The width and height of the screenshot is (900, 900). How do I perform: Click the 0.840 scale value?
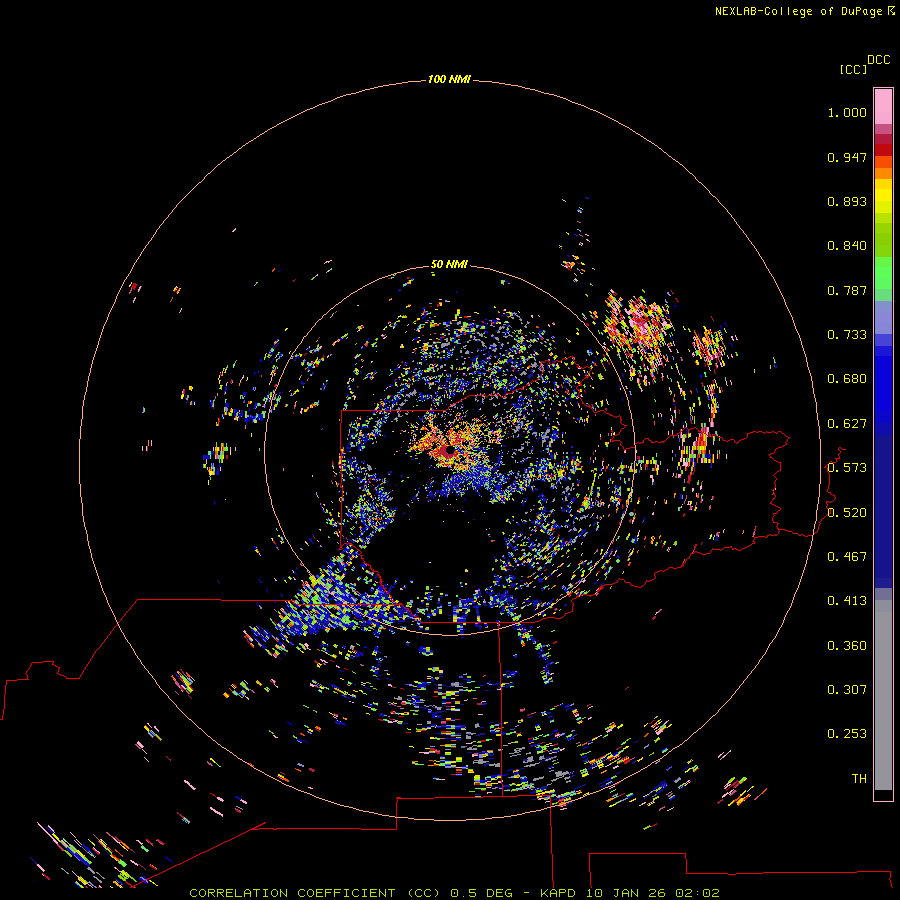tap(847, 246)
